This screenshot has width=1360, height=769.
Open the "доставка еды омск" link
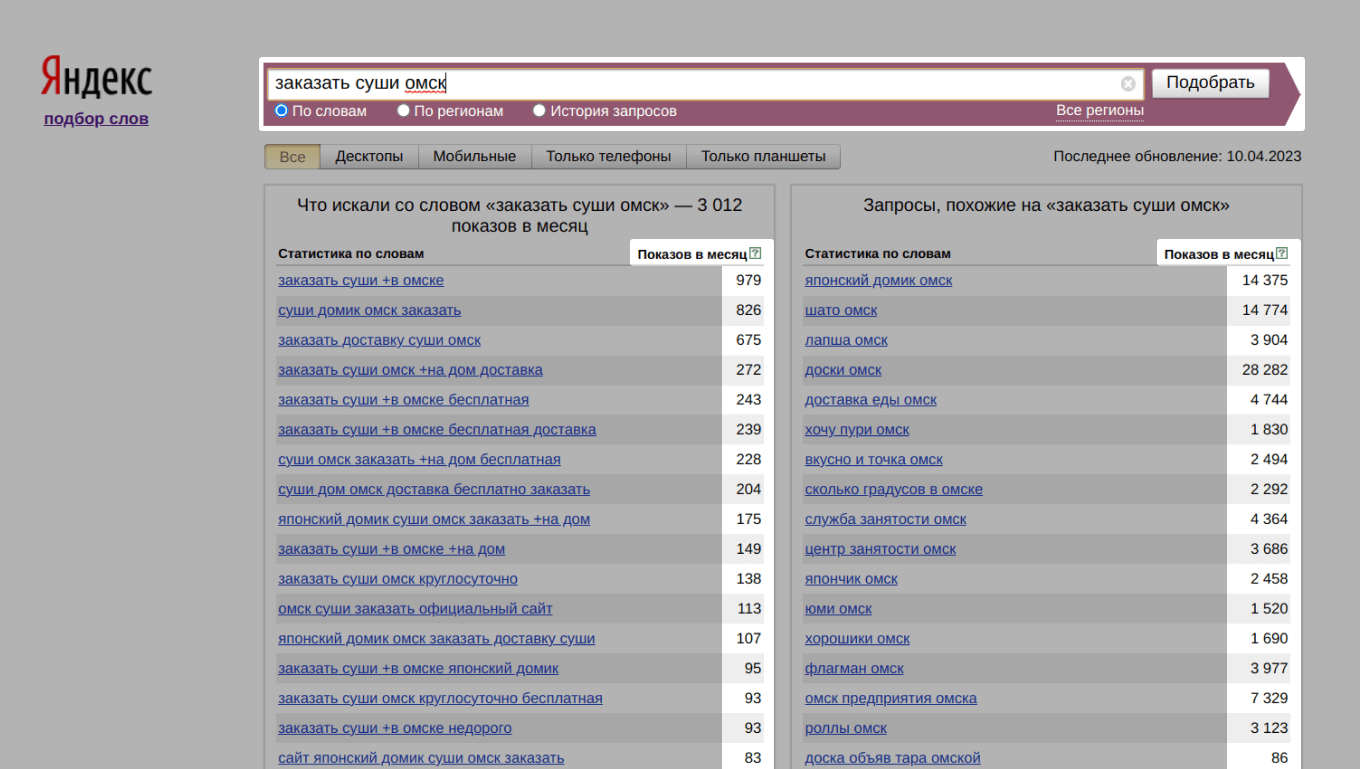click(x=870, y=400)
